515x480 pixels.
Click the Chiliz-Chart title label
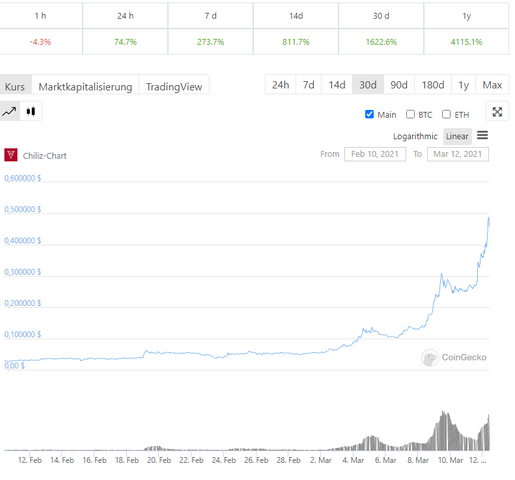(x=45, y=156)
